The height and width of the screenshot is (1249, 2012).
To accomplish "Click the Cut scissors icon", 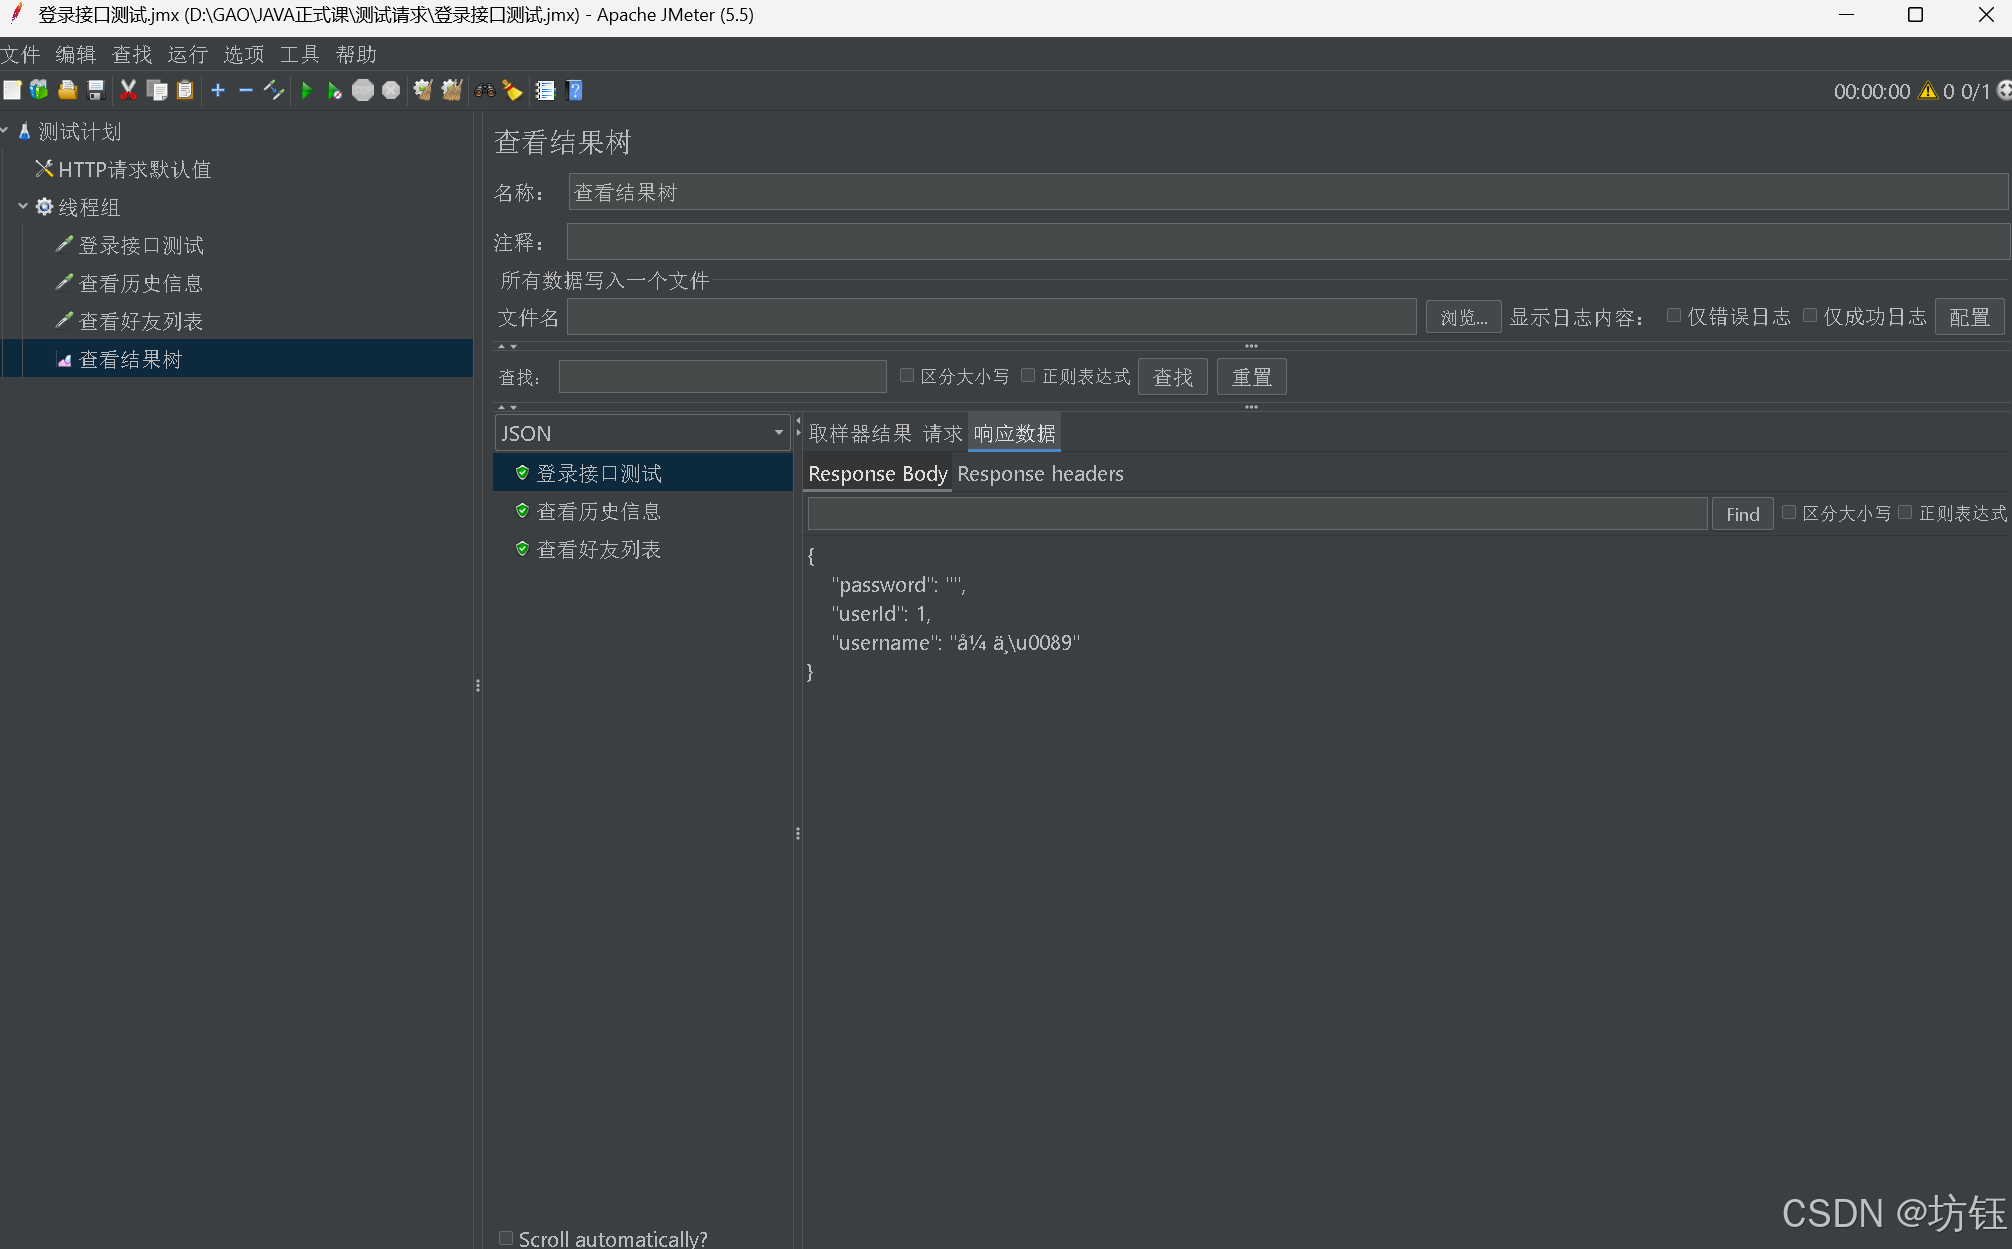I will [128, 91].
